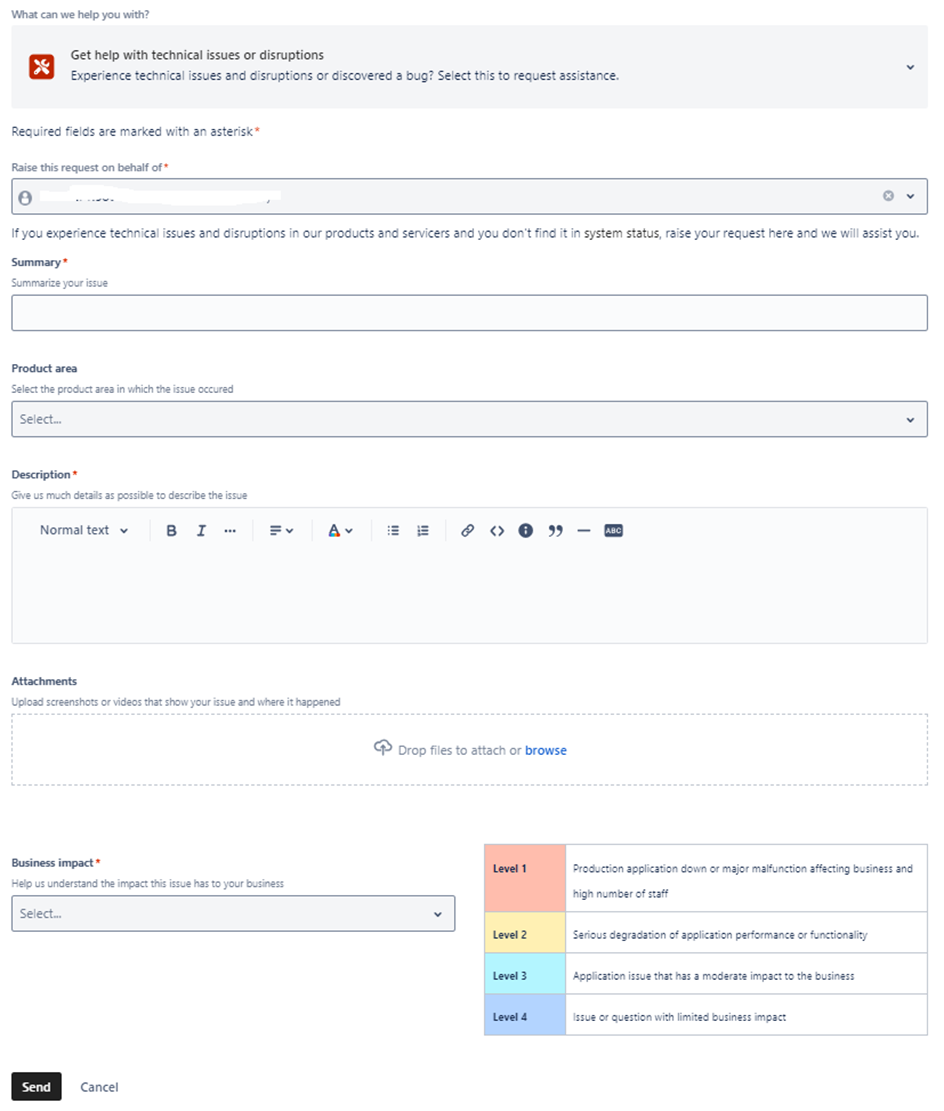Screen dimensions: 944x1111
Task: Insert a bullet list
Action: 394,531
